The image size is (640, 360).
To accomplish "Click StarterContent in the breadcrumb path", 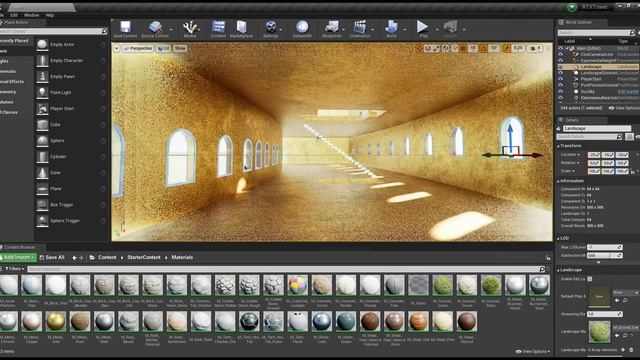I will [x=144, y=258].
